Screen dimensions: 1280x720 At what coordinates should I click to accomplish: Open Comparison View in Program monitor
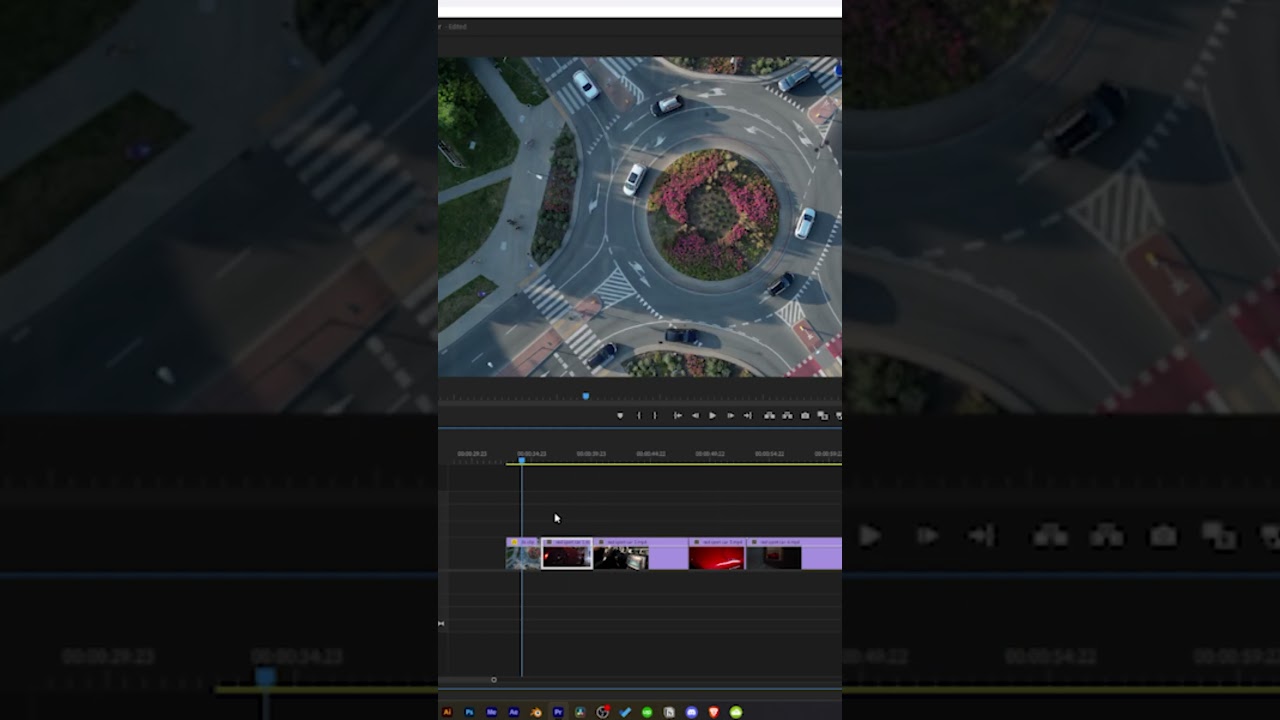[x=823, y=415]
